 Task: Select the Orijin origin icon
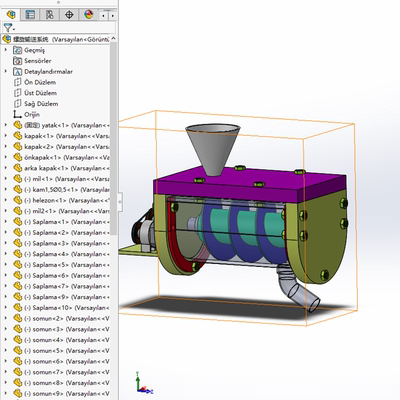(17, 114)
